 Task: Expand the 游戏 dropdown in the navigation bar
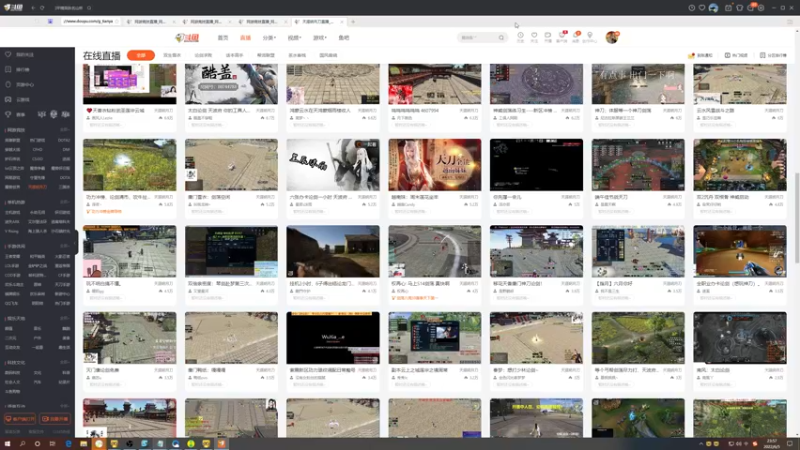[319, 38]
